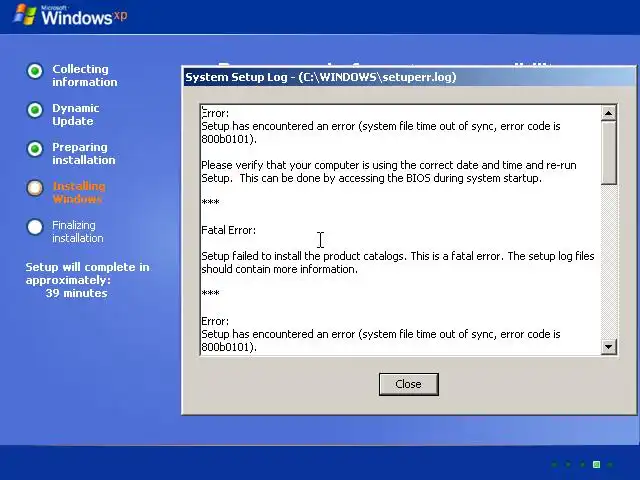This screenshot has height=480, width=640.
Task: Click the scrollbar thumb in the log box
Action: (608, 153)
